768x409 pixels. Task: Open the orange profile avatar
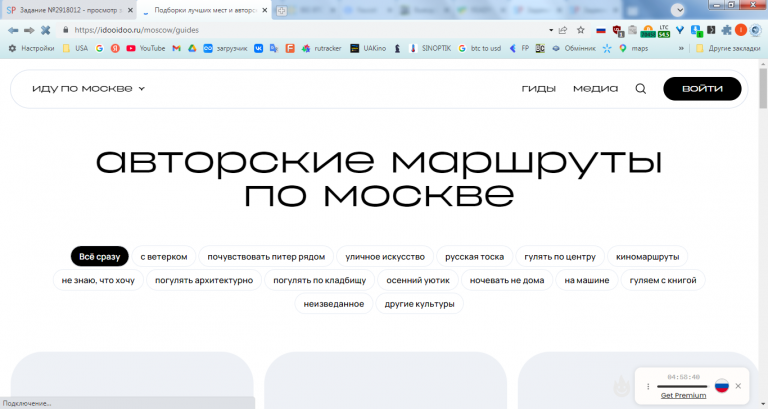741,30
